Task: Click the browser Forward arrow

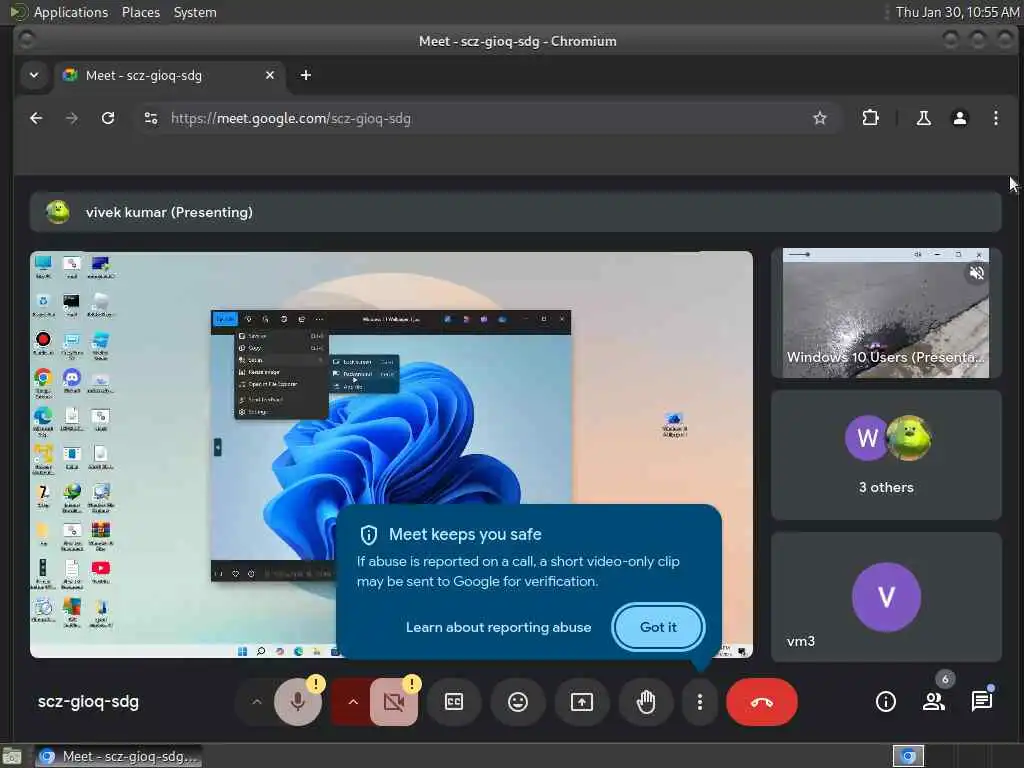Action: coord(72,118)
